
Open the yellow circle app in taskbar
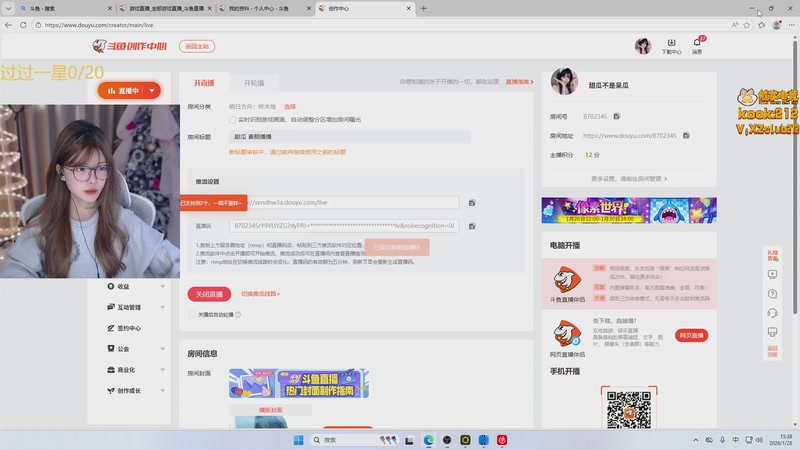[x=465, y=440]
